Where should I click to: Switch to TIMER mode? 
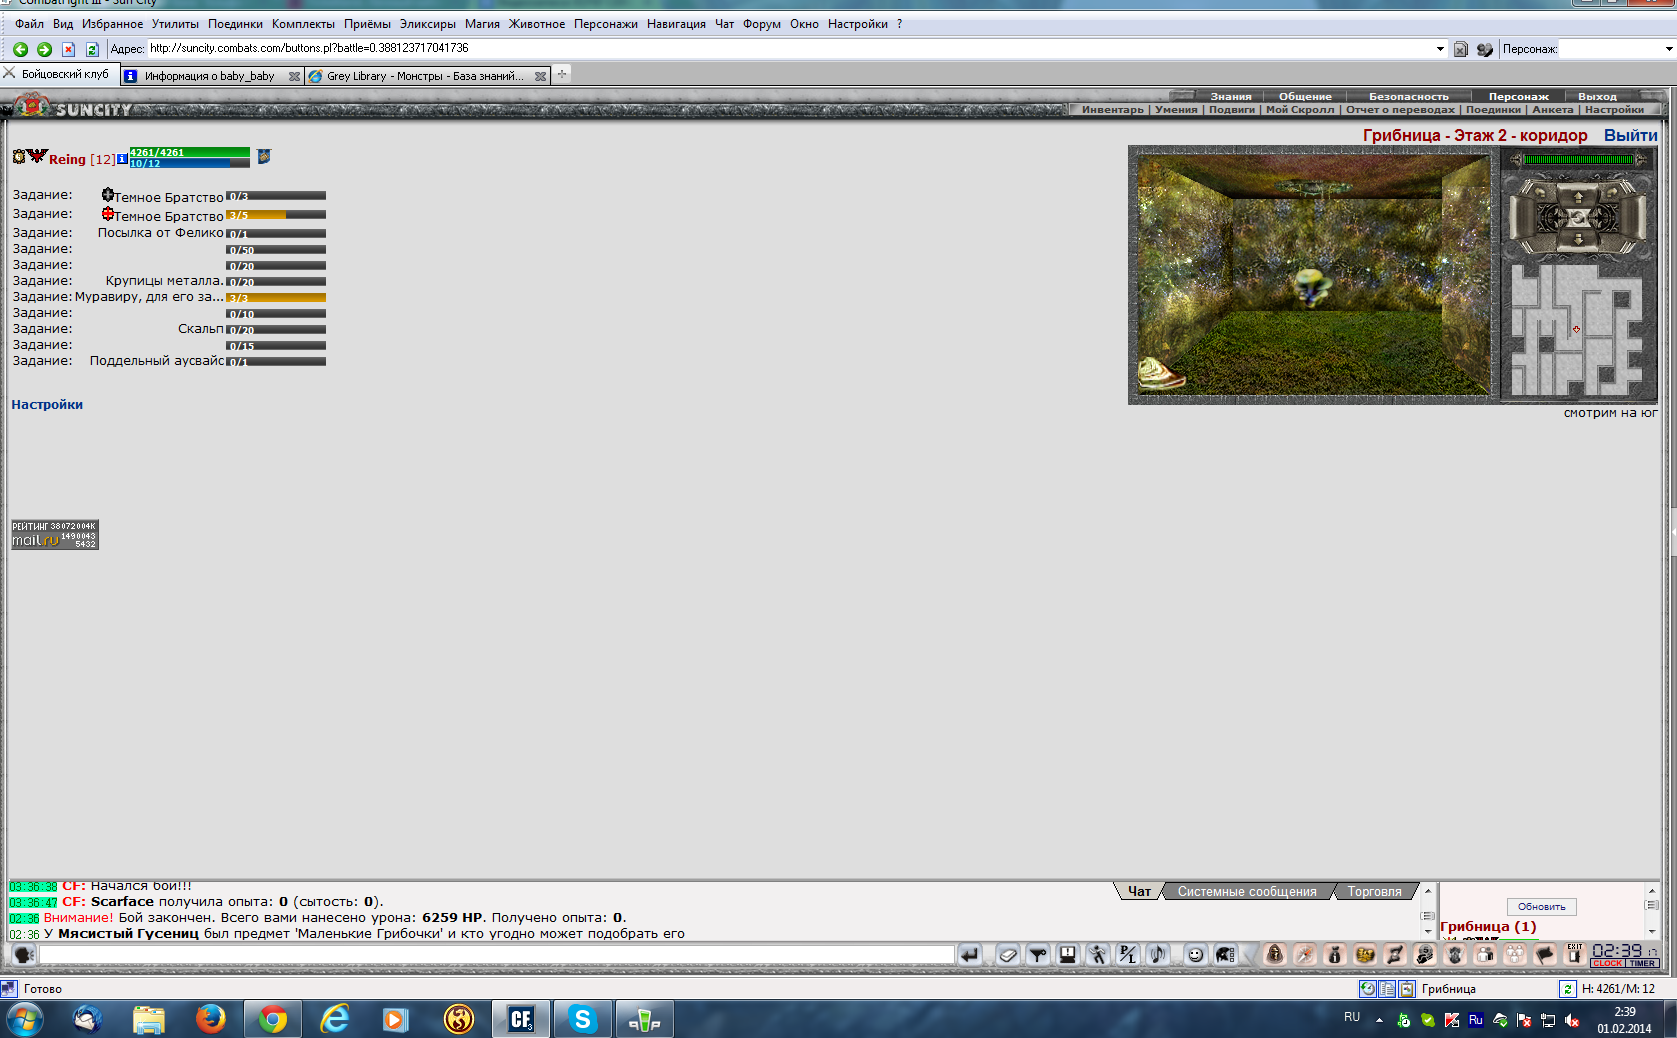click(1642, 964)
